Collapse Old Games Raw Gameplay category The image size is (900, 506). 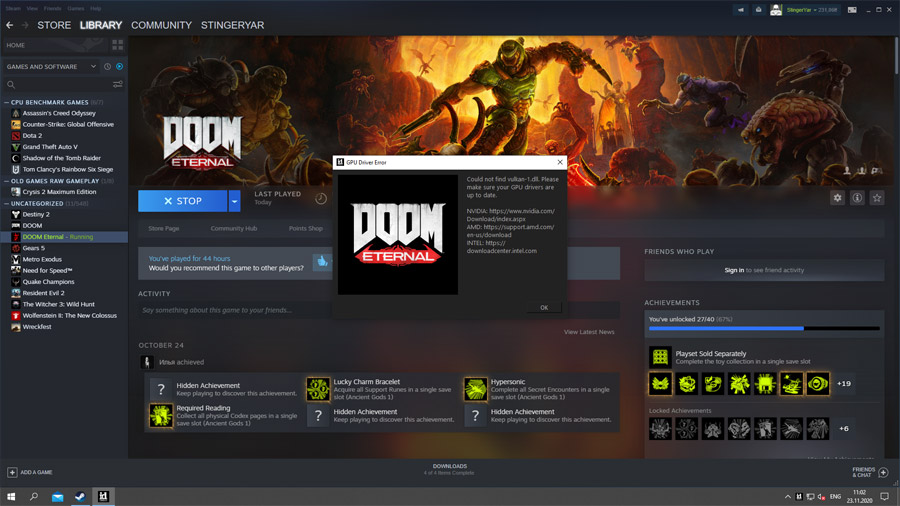pos(6,181)
